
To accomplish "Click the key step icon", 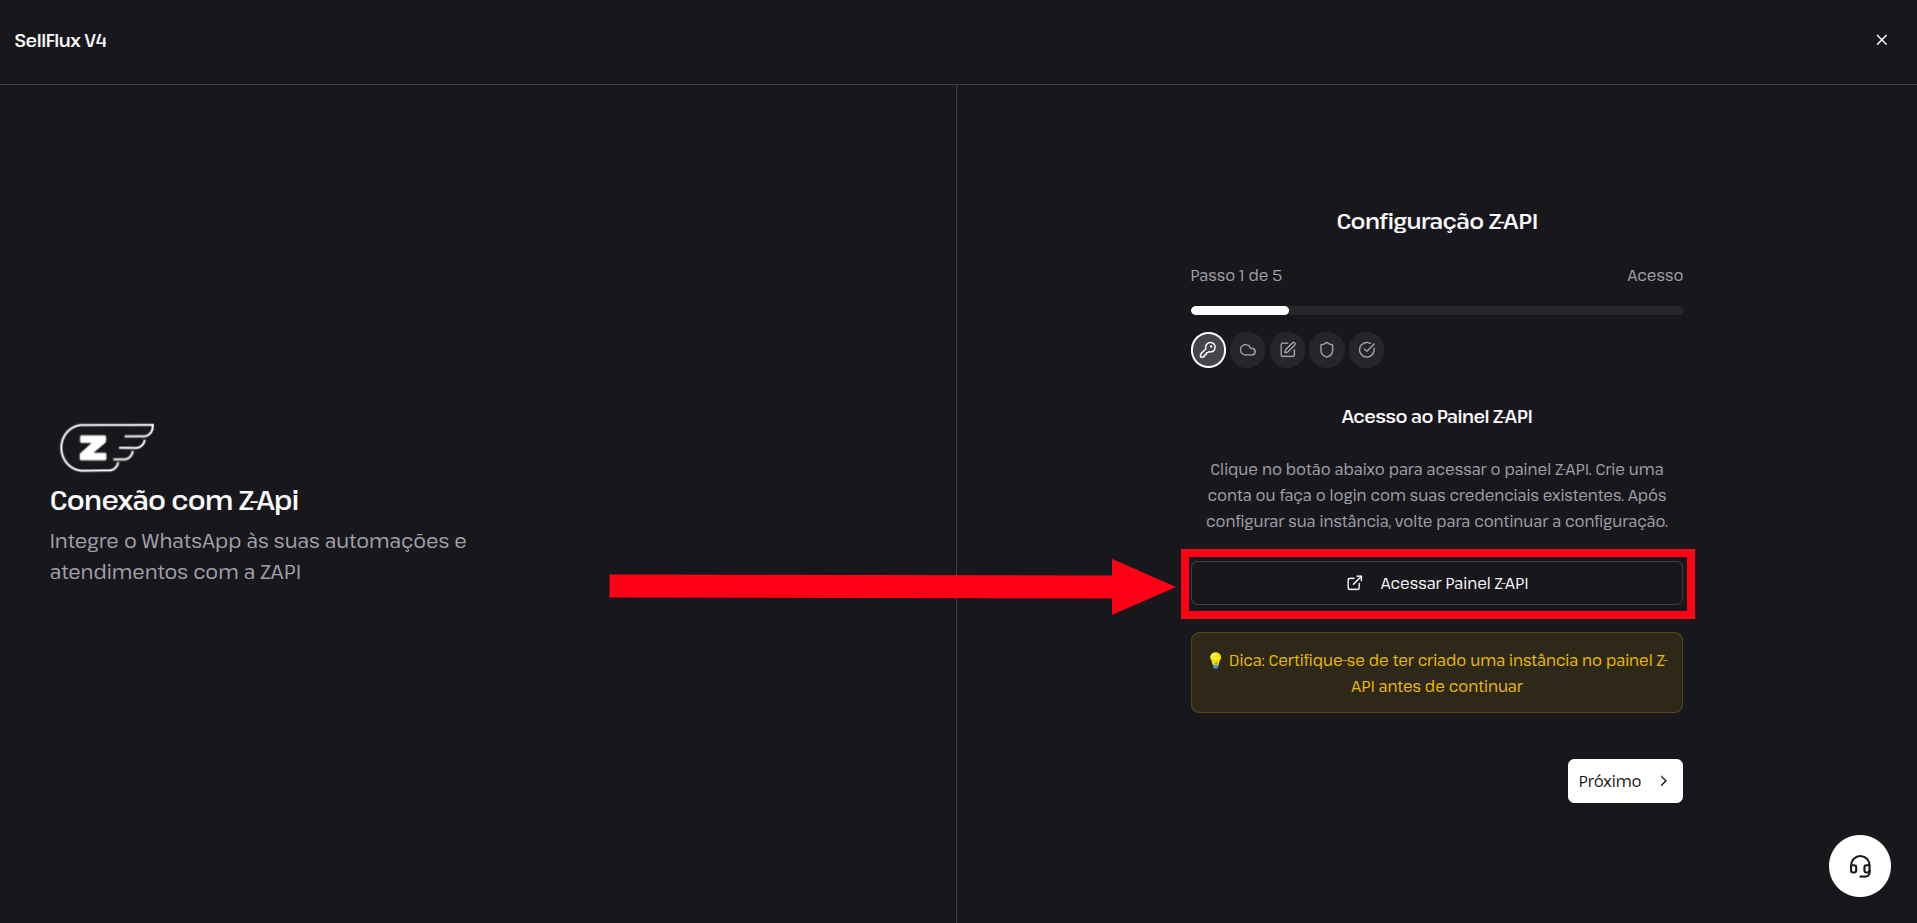I will [1208, 350].
